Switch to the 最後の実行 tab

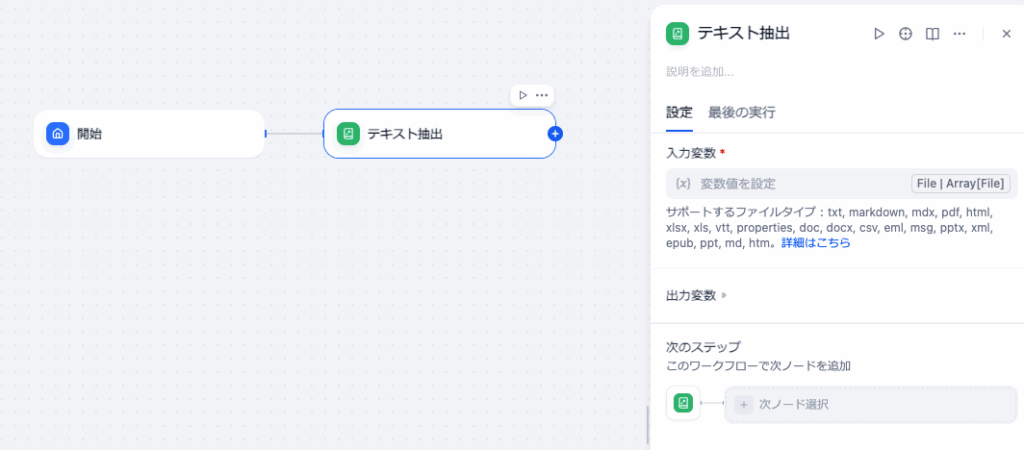741,112
